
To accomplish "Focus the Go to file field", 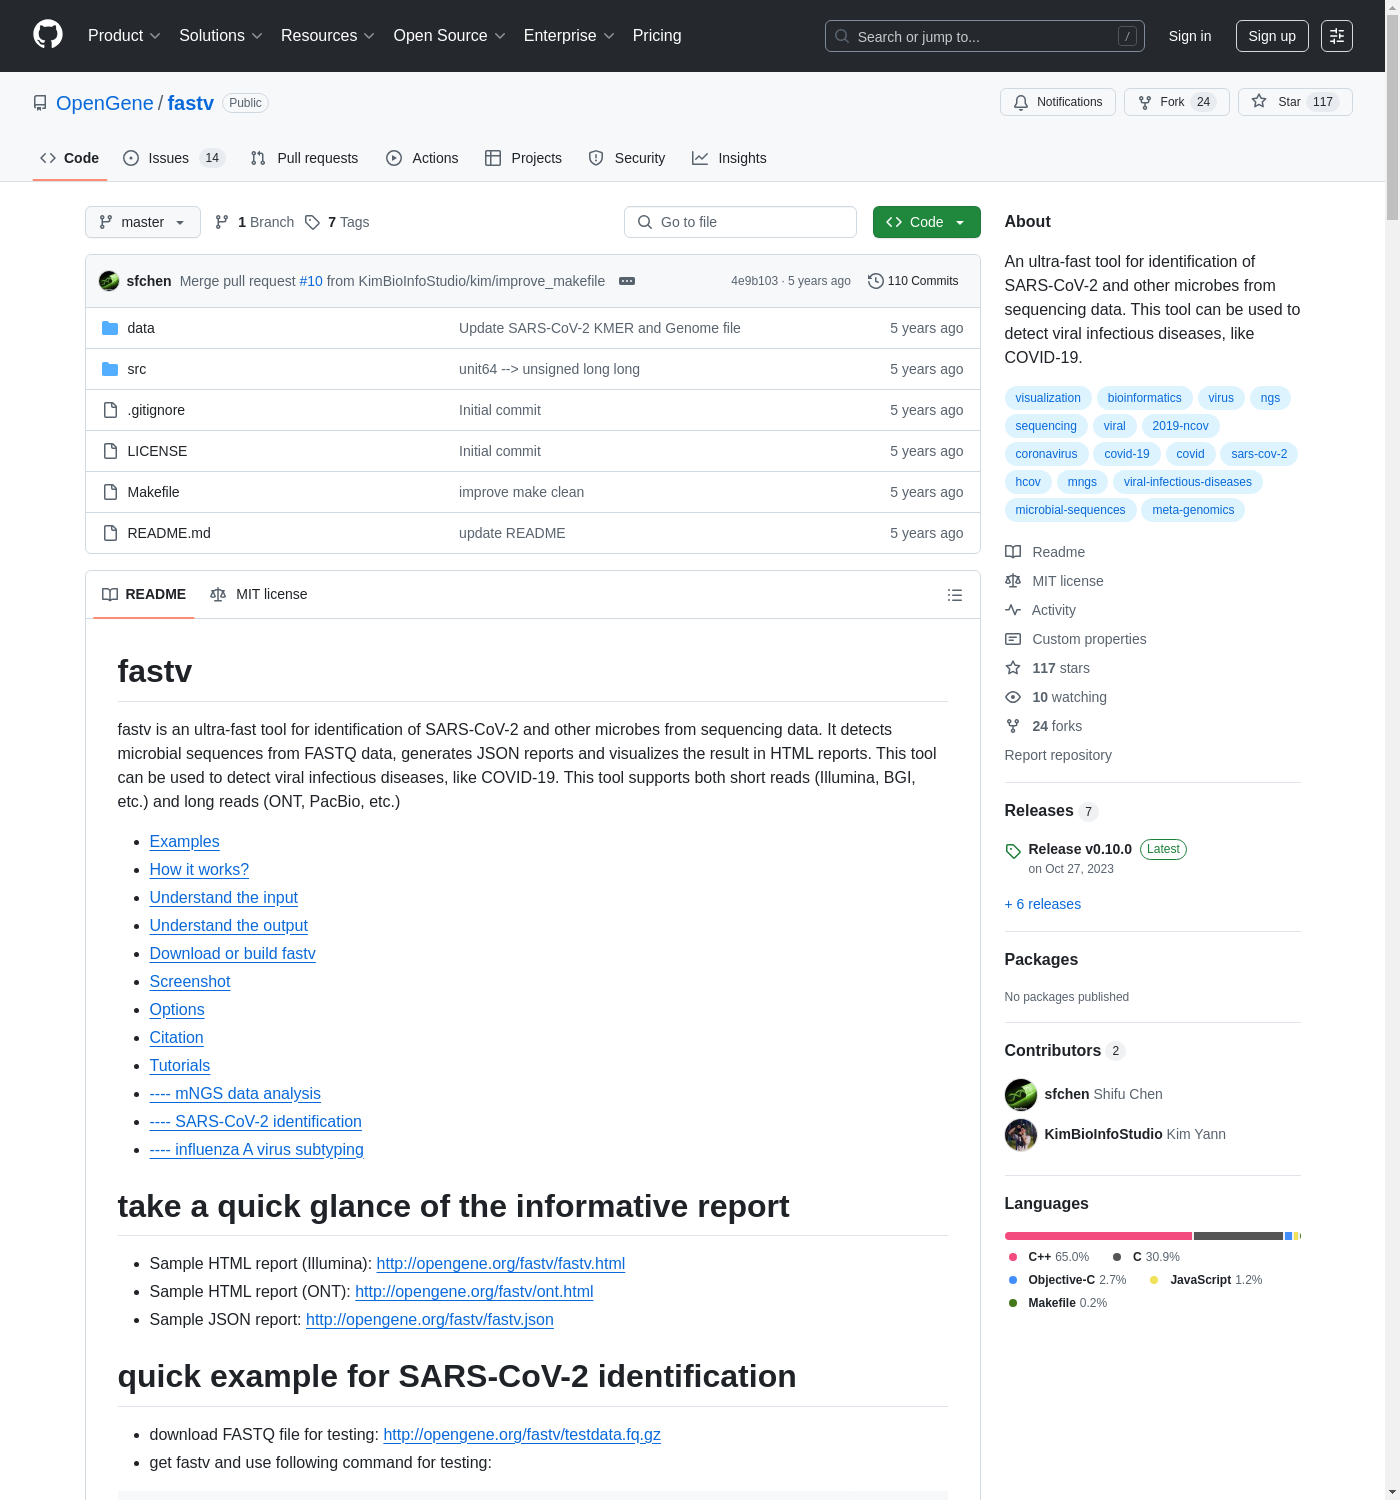I will pos(740,222).
